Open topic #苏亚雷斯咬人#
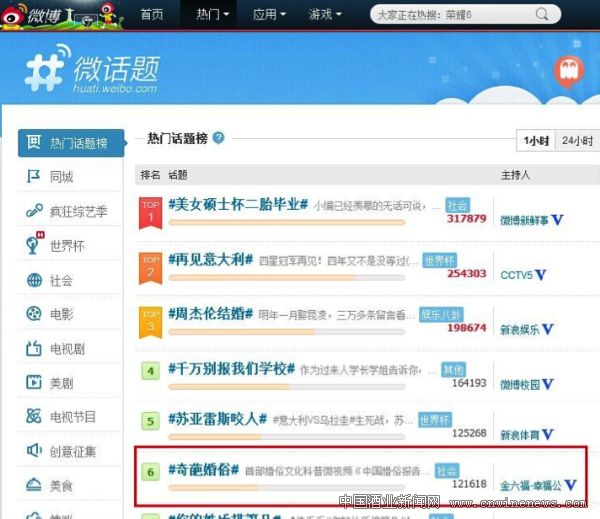This screenshot has height=519, width=600. [x=217, y=419]
